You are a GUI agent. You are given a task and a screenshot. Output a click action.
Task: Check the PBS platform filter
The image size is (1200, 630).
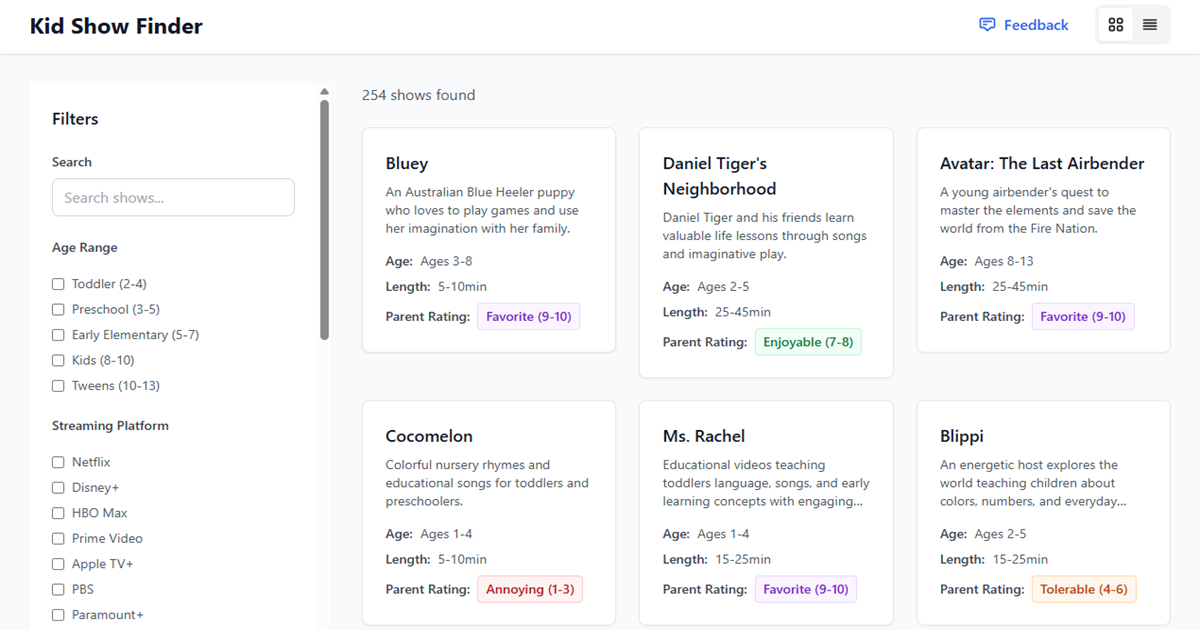(58, 590)
